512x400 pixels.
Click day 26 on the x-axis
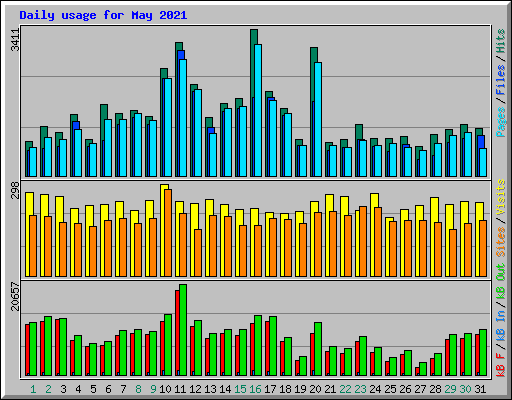pos(405,389)
